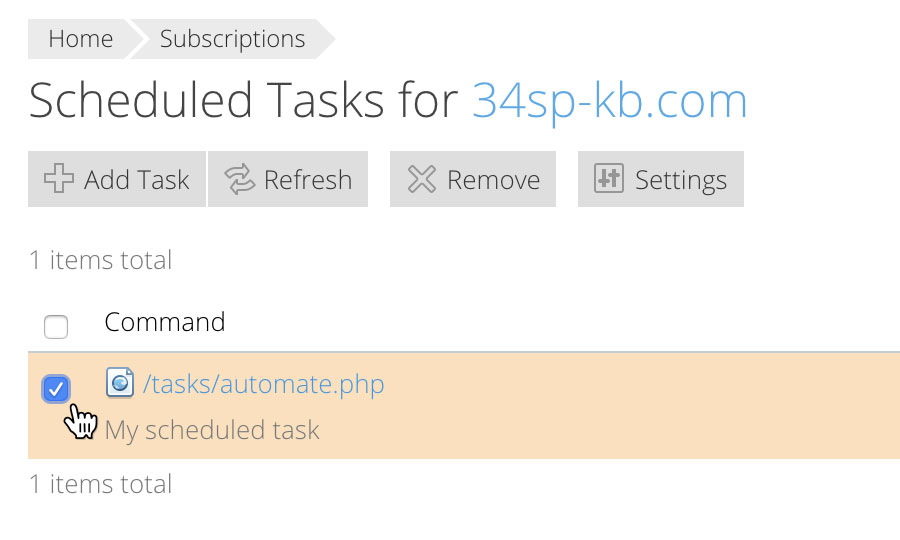Image resolution: width=900 pixels, height=540 pixels.
Task: Select the 'My scheduled task' description text
Action: coord(212,430)
